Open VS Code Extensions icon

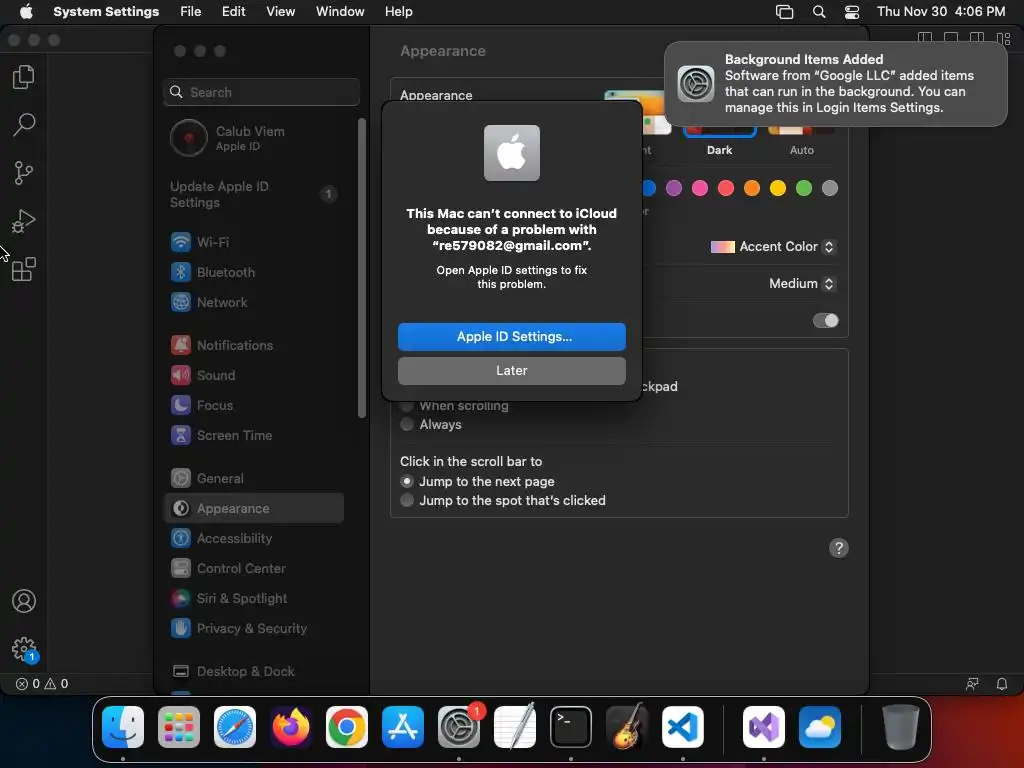24,269
